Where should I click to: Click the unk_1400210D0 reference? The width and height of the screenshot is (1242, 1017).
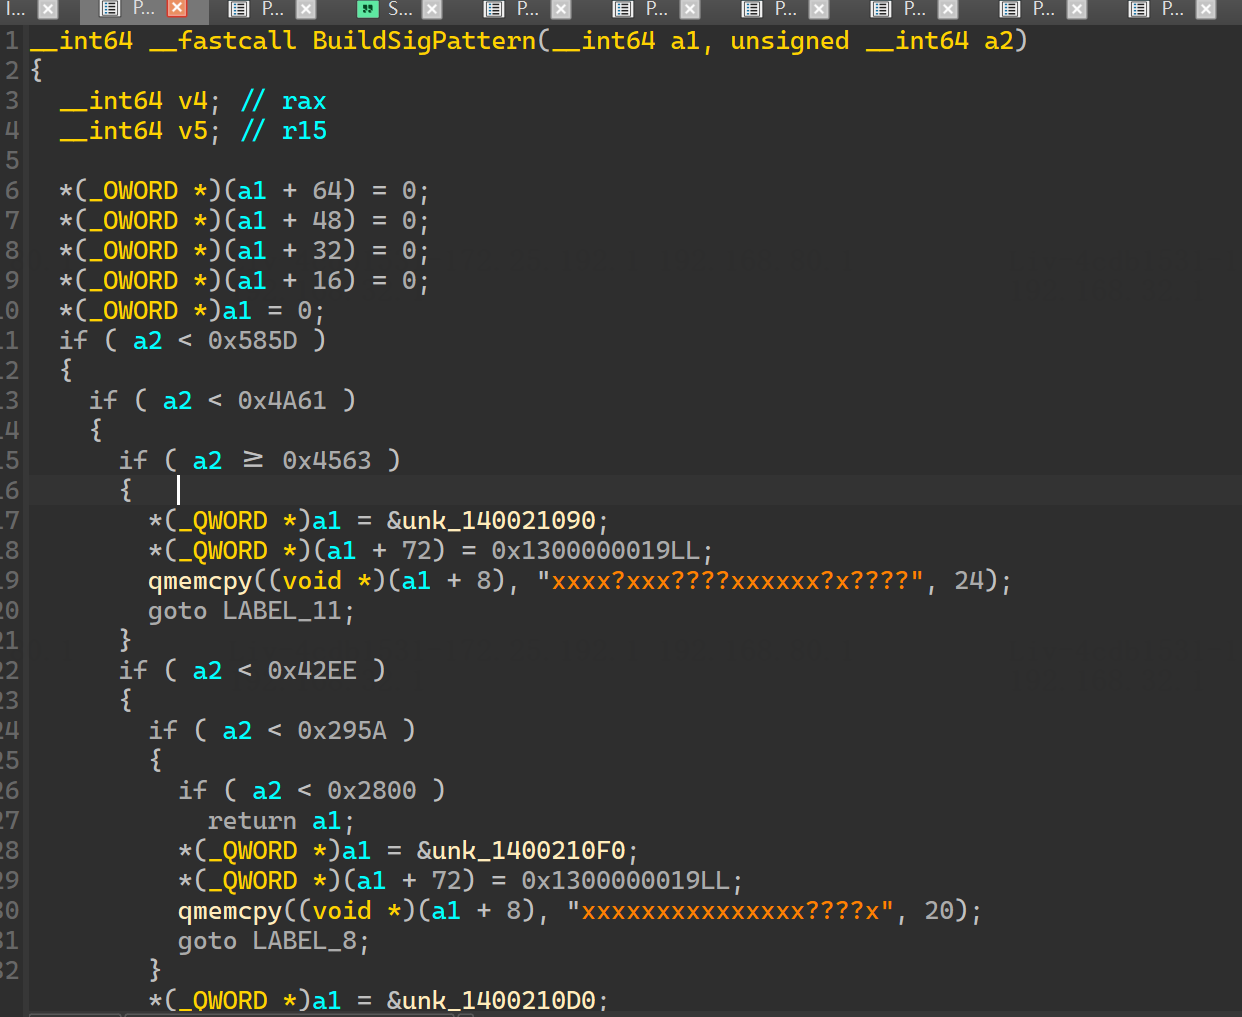pyautogui.click(x=499, y=1001)
